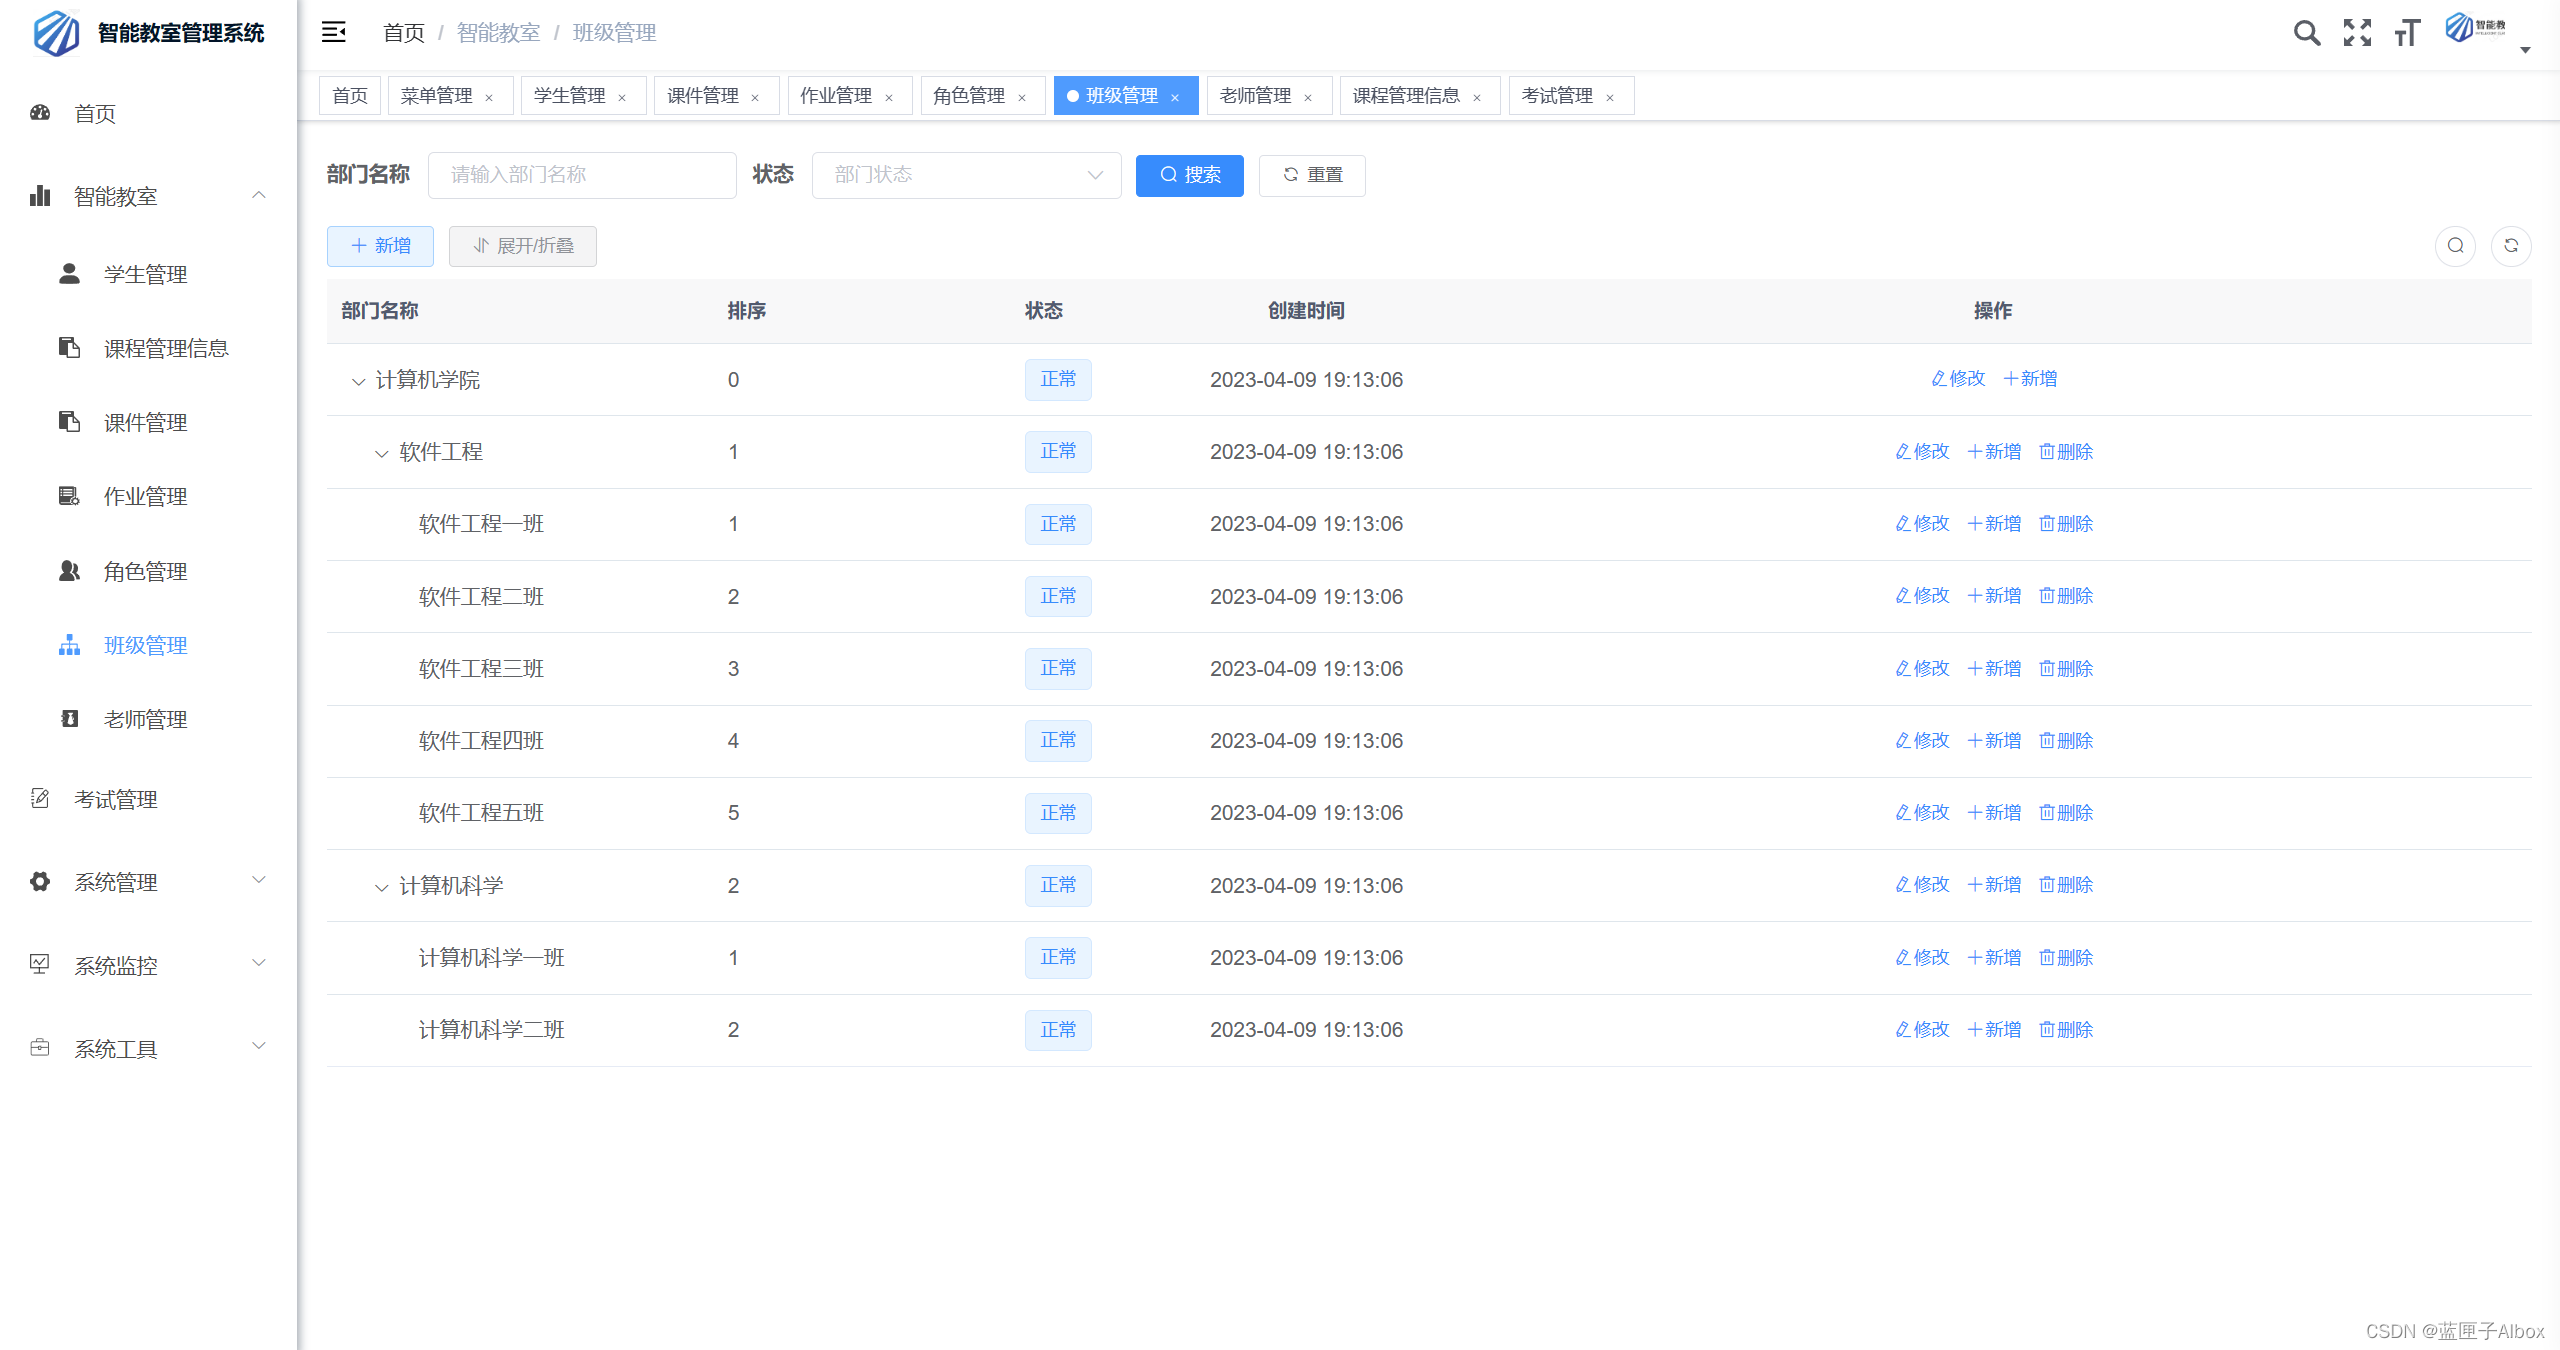Click 修改 for 计算机学院 row

(x=1957, y=379)
